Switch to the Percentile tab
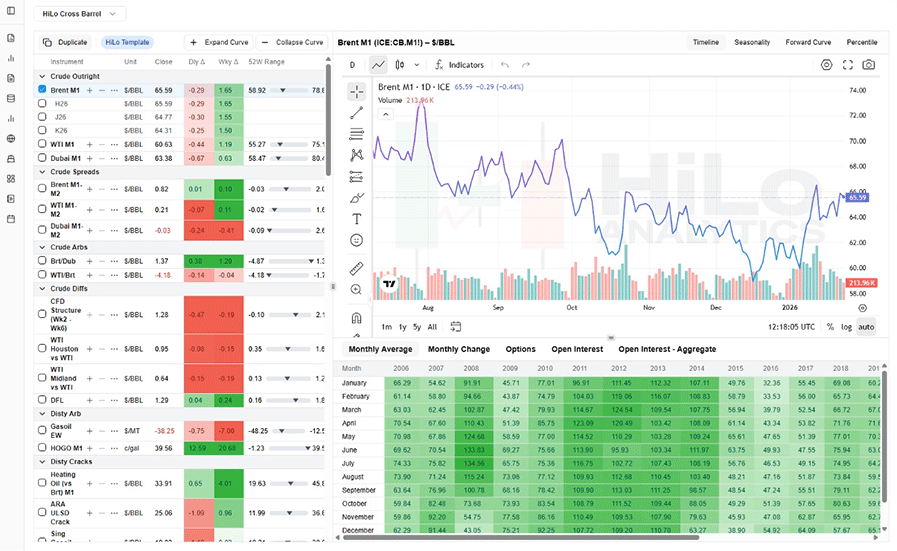 (862, 42)
